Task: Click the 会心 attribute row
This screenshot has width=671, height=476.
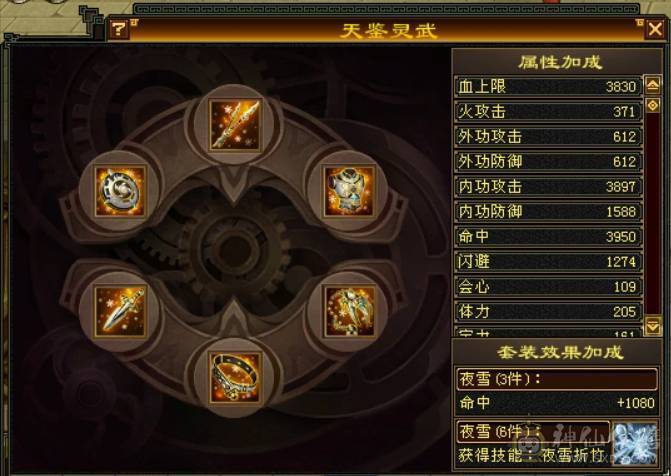Action: point(548,286)
